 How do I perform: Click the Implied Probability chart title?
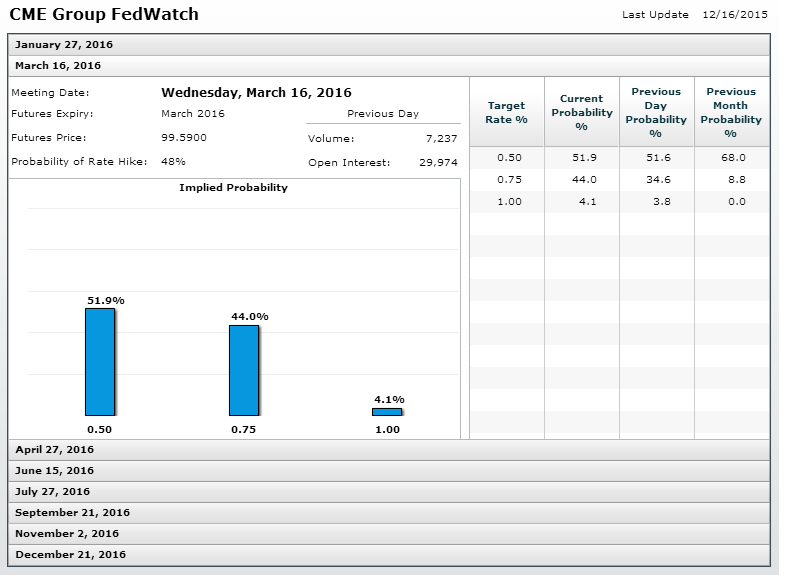[x=233, y=188]
